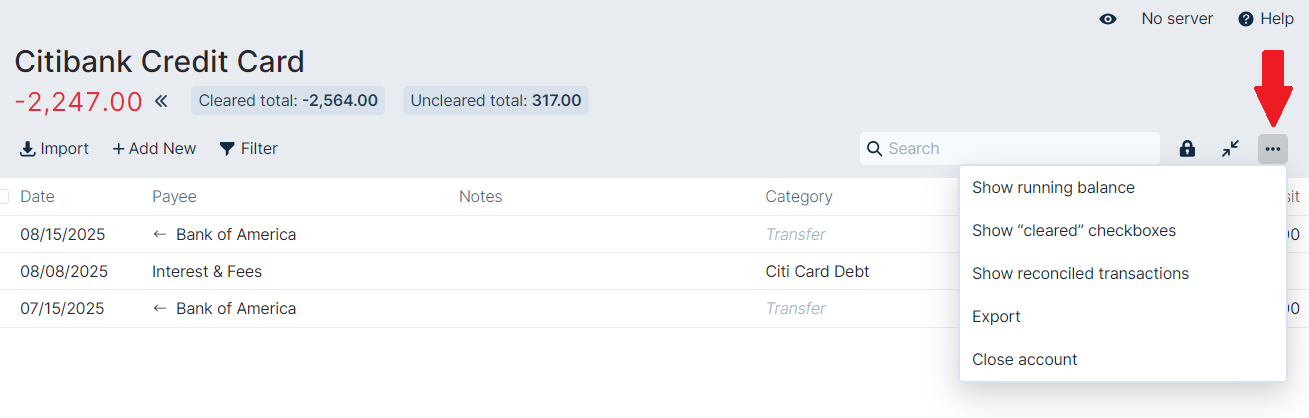This screenshot has height=418, width=1309.
Task: Select Show "cleared" checkboxes option
Action: (1073, 231)
